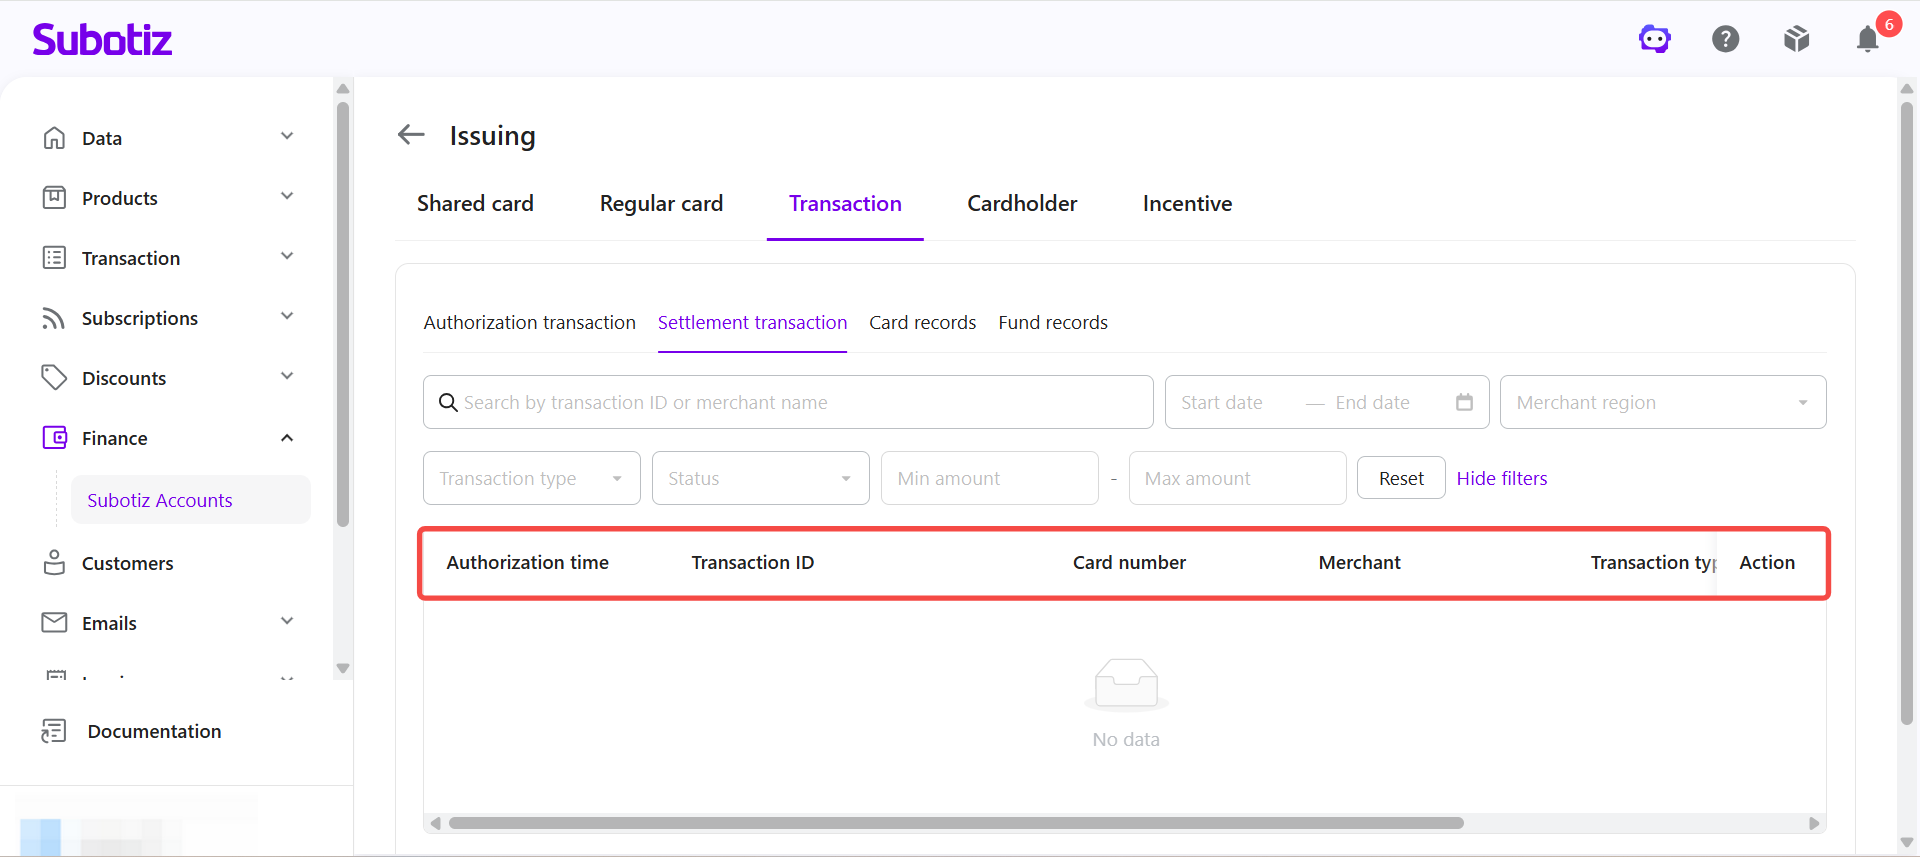Collapse the Finance menu chevron
The height and width of the screenshot is (857, 1920).
click(x=287, y=438)
